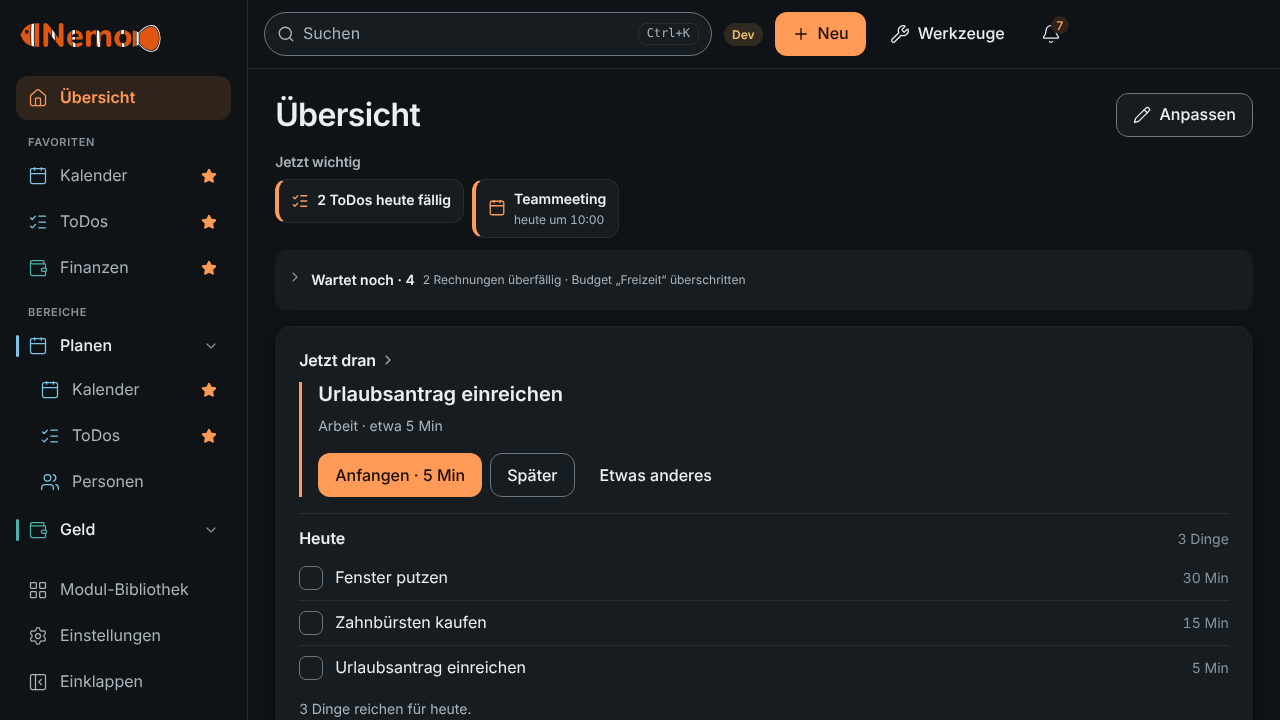This screenshot has width=1280, height=720.
Task: Click the Später button
Action: click(x=532, y=475)
